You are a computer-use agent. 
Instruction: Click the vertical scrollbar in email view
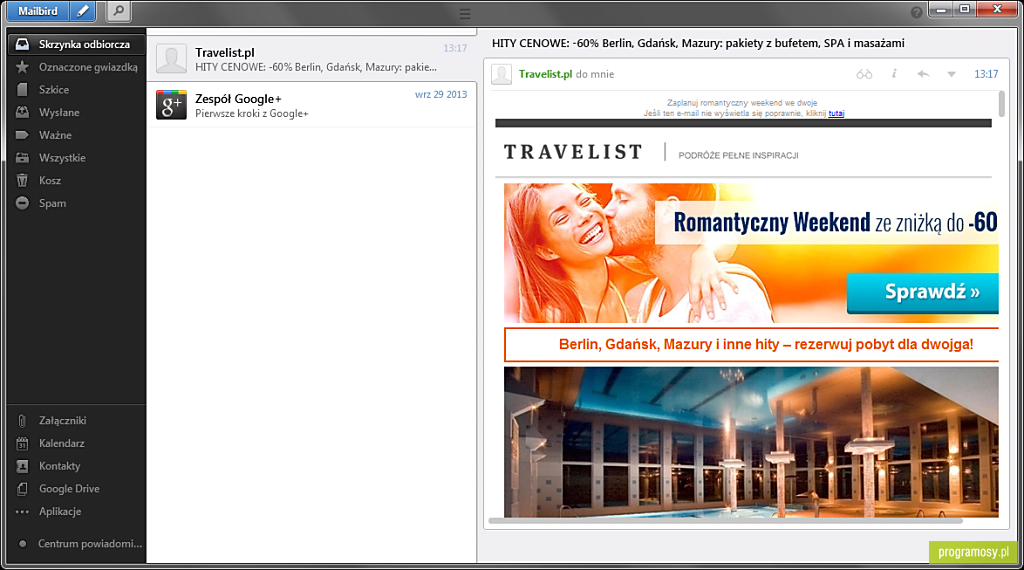tap(1002, 104)
